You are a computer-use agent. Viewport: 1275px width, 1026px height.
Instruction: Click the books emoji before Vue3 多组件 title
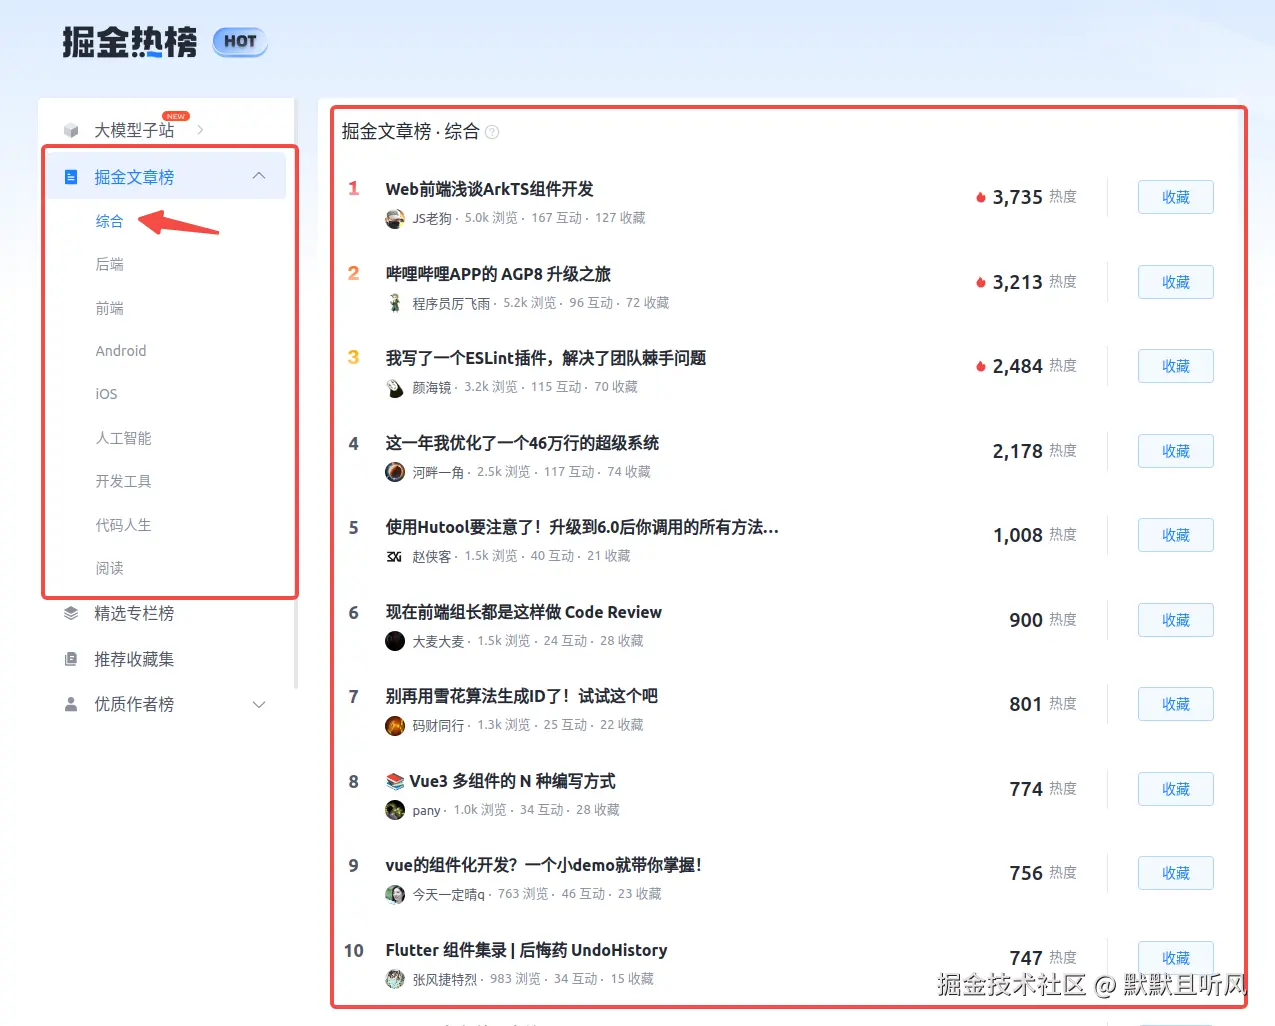click(395, 781)
